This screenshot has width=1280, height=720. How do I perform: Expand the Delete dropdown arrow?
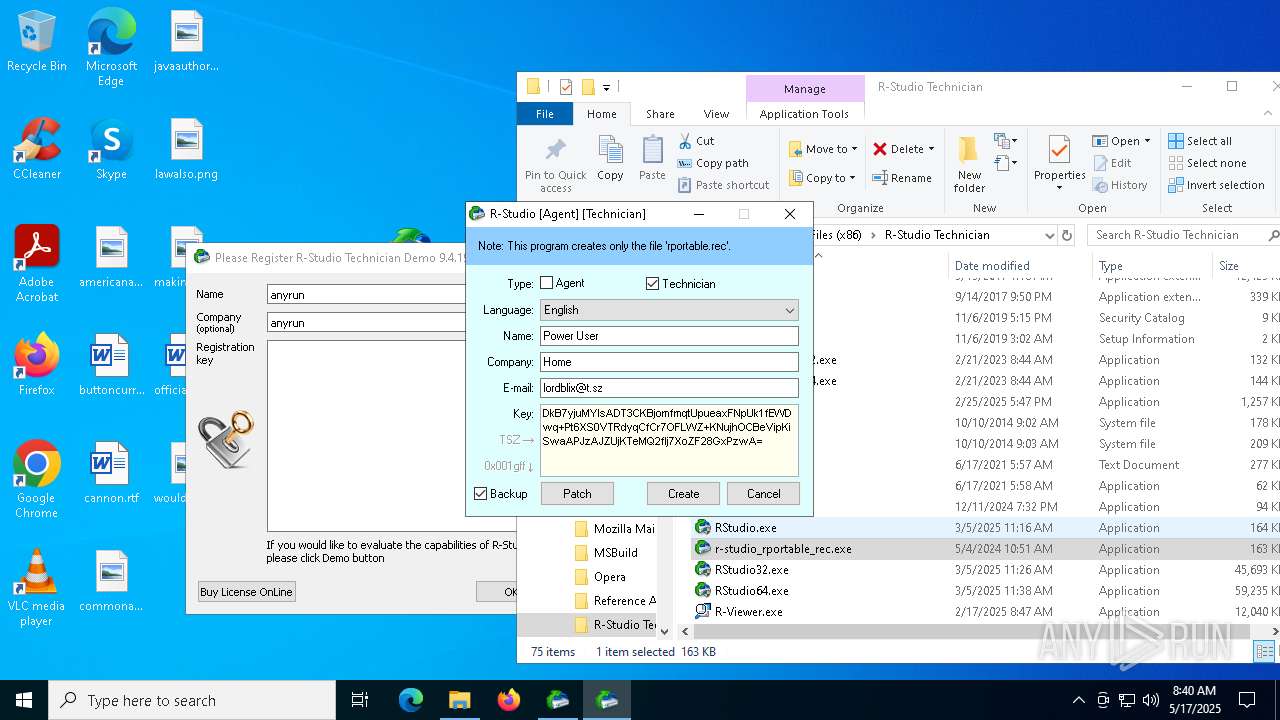pos(931,149)
